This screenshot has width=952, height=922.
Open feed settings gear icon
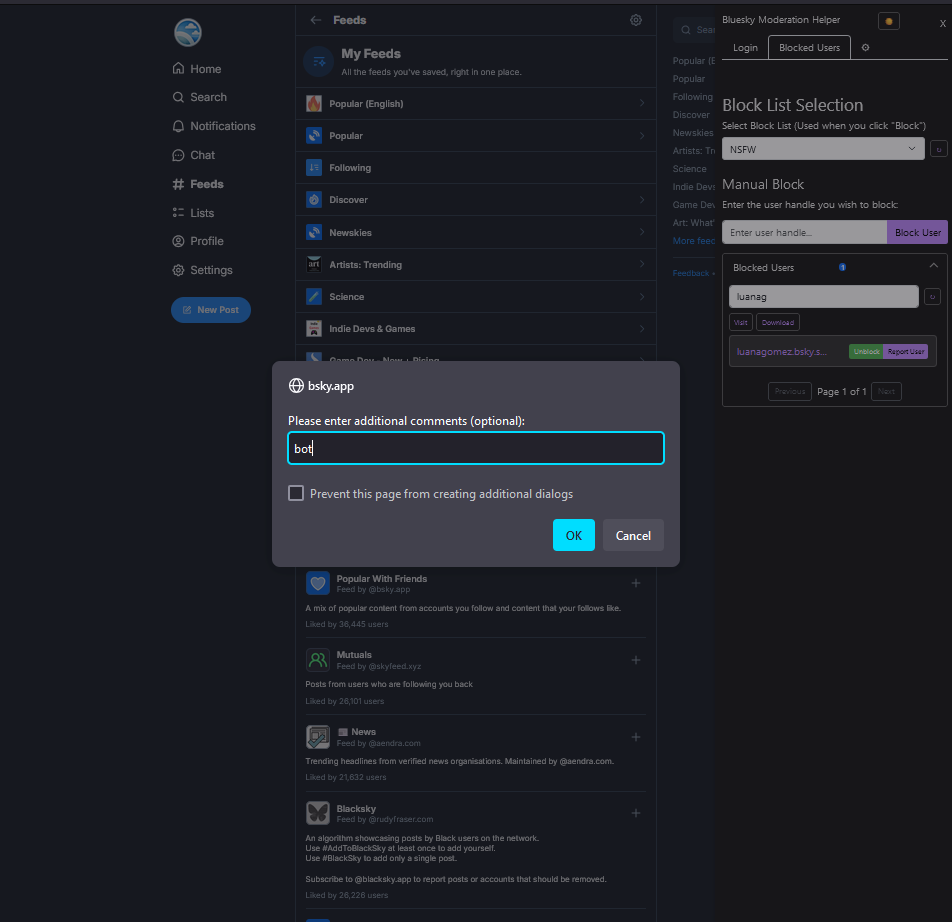636,20
